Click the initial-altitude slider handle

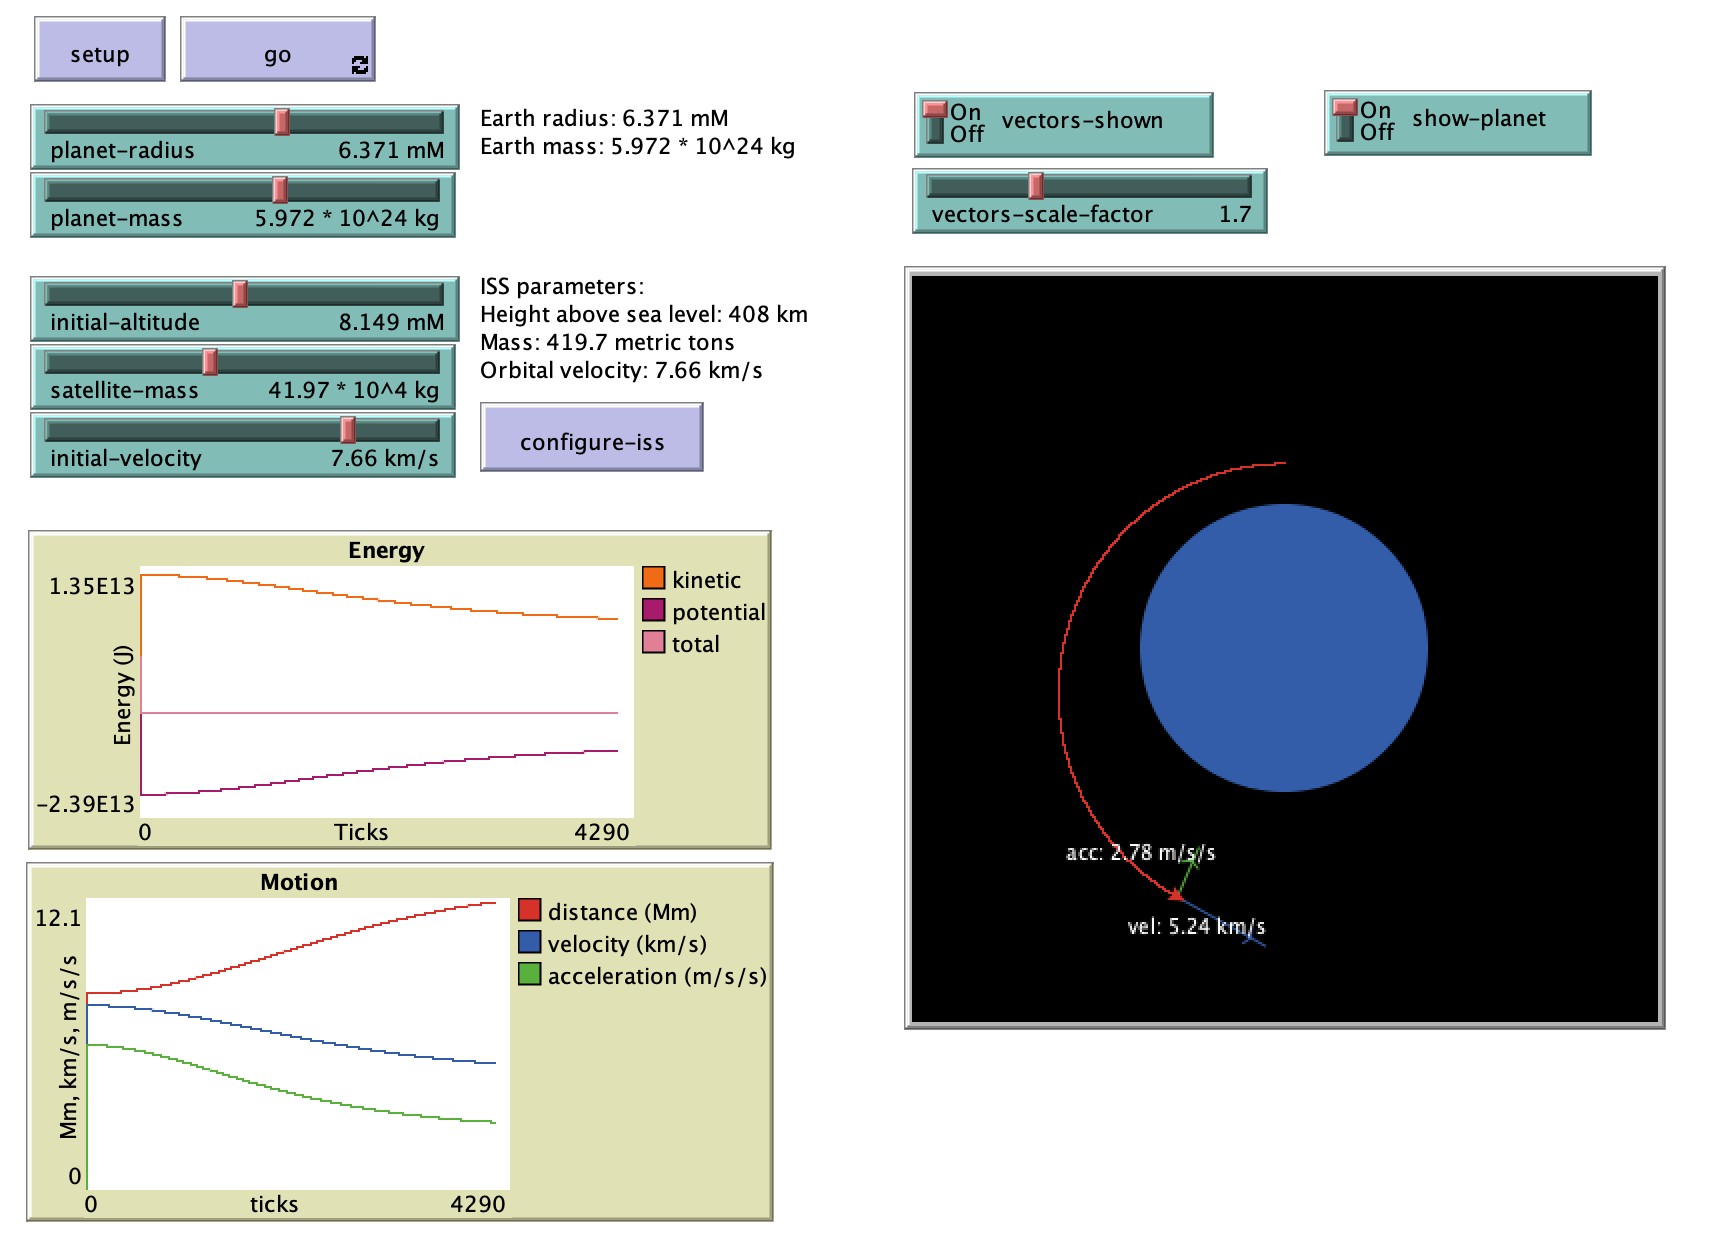click(x=240, y=294)
